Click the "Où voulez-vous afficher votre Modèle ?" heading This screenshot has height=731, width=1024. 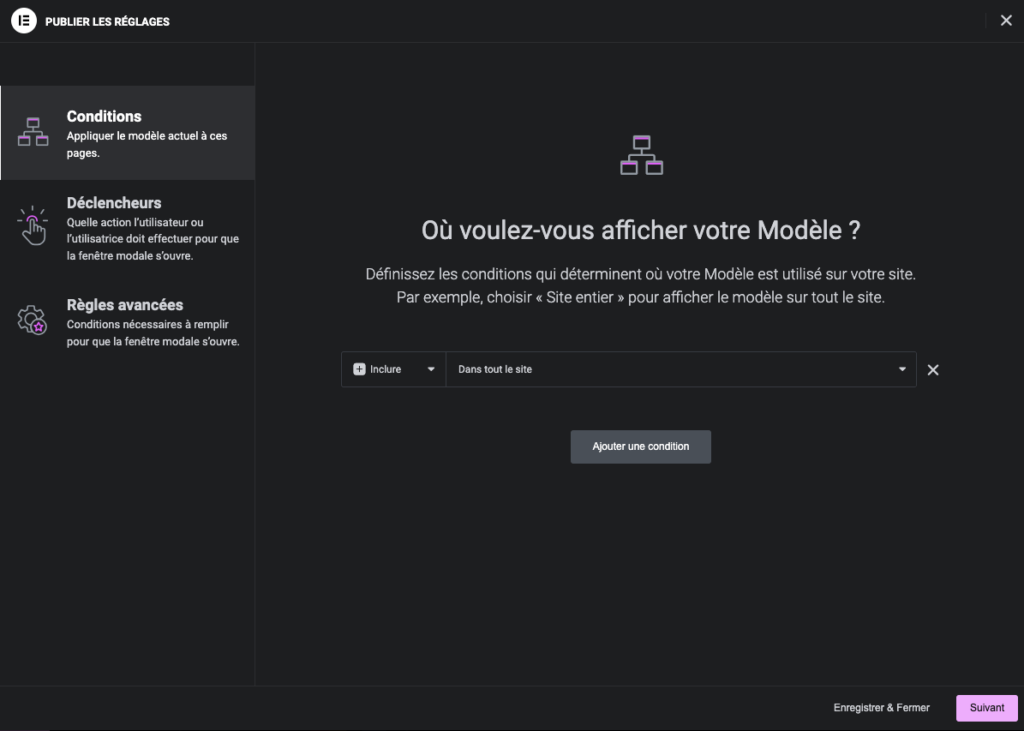[x=641, y=230]
